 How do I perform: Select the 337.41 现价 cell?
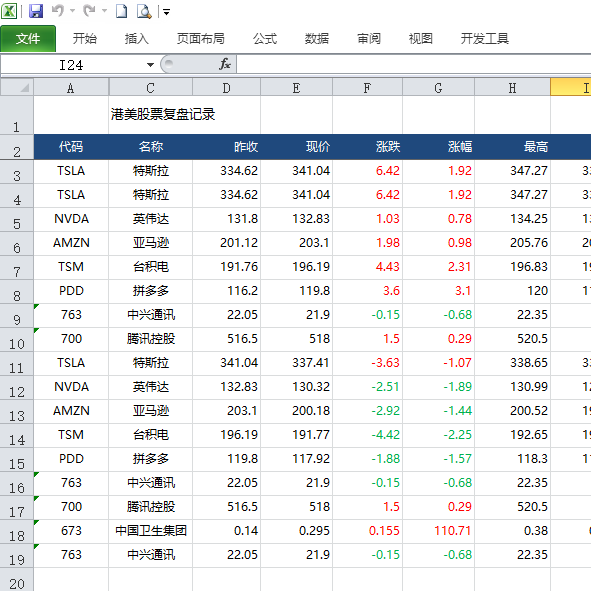(x=296, y=363)
